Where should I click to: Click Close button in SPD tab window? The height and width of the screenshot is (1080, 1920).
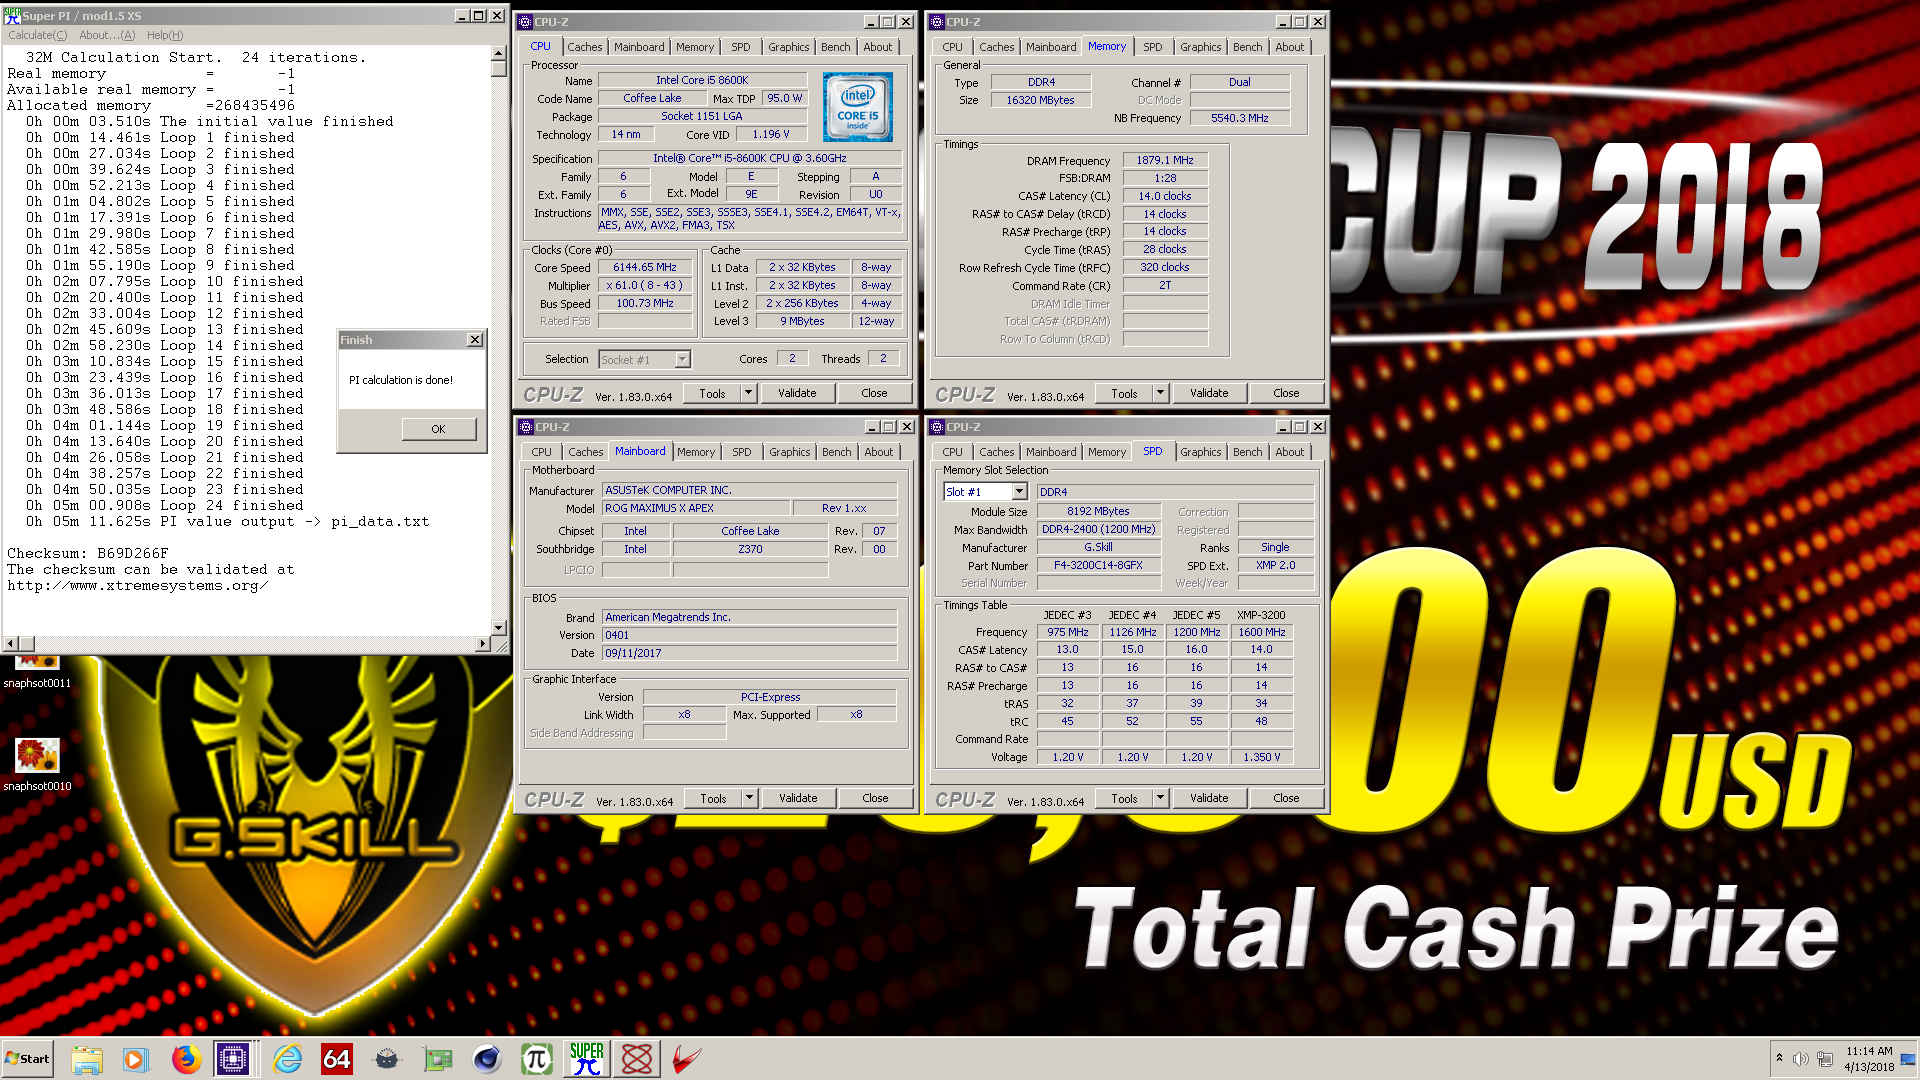(x=1286, y=798)
